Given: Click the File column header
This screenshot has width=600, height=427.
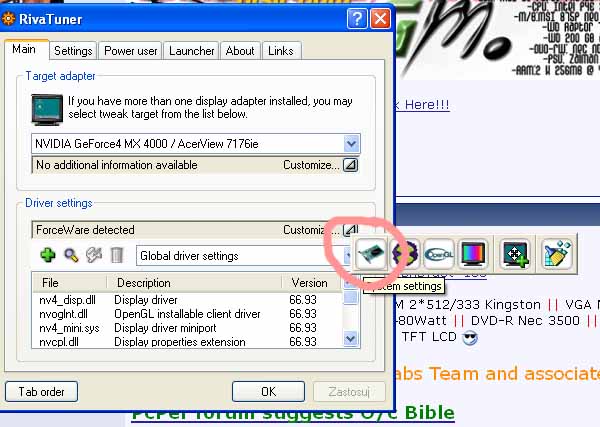Looking at the screenshot, I should 69,283.
